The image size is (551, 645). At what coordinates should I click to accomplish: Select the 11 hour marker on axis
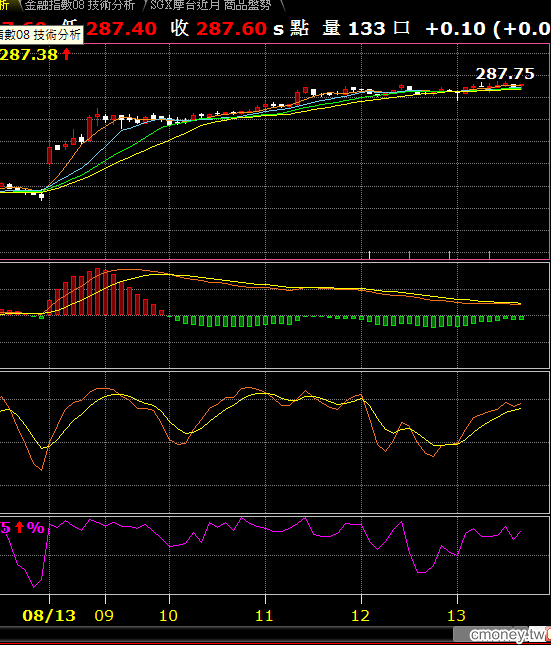click(x=264, y=615)
